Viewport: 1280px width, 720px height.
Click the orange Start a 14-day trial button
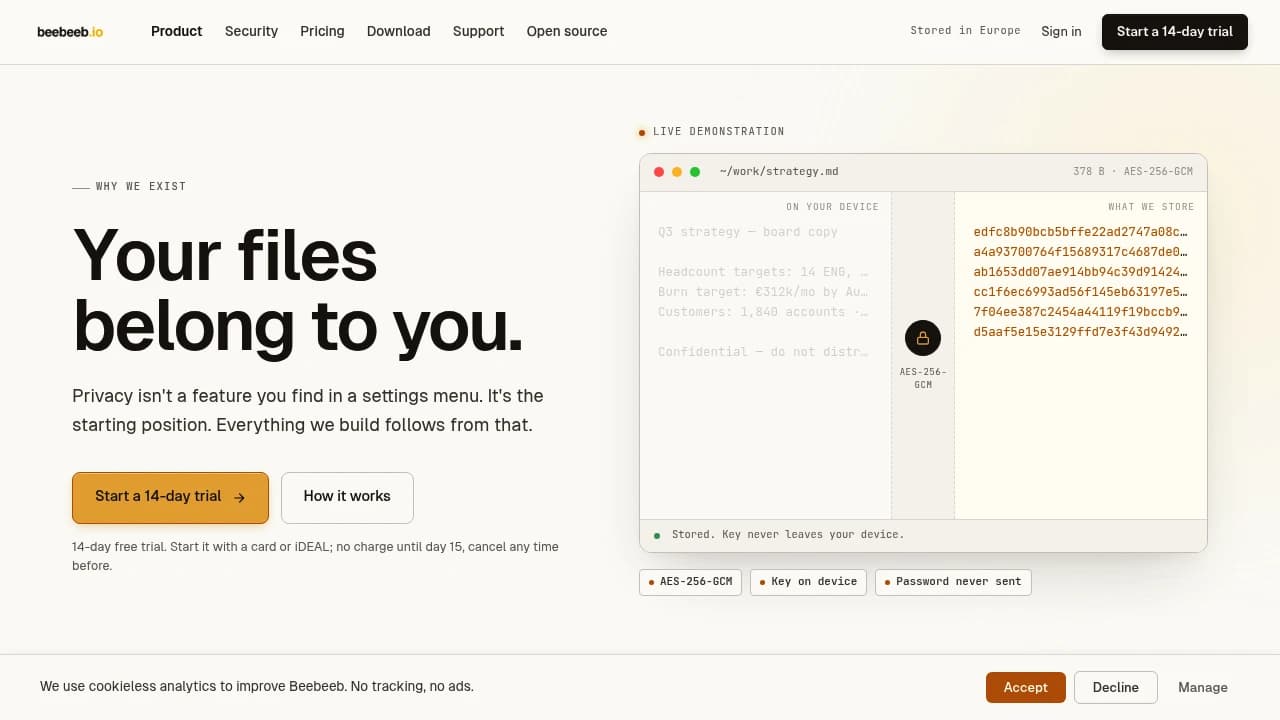point(170,497)
